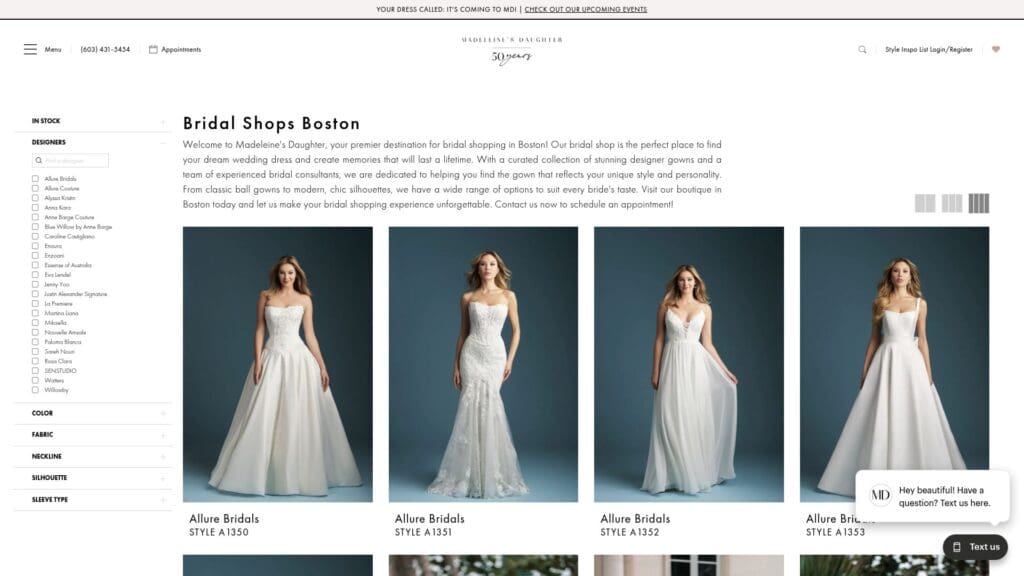
Task: Check the Allure Bridals designer filter
Action: point(35,179)
